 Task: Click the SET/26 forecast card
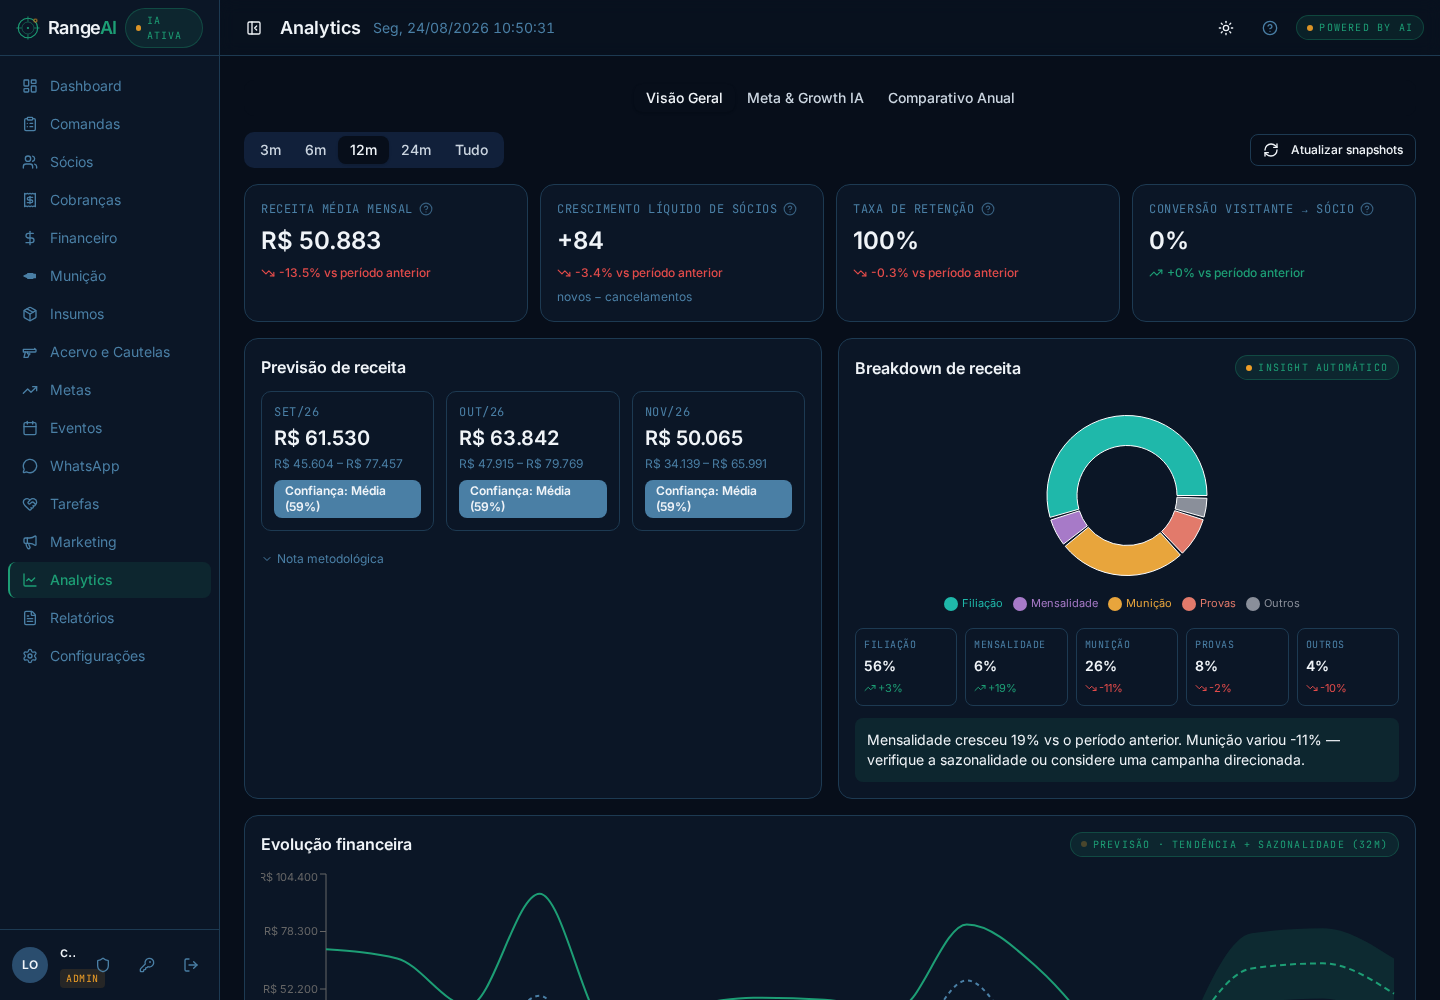pos(347,461)
